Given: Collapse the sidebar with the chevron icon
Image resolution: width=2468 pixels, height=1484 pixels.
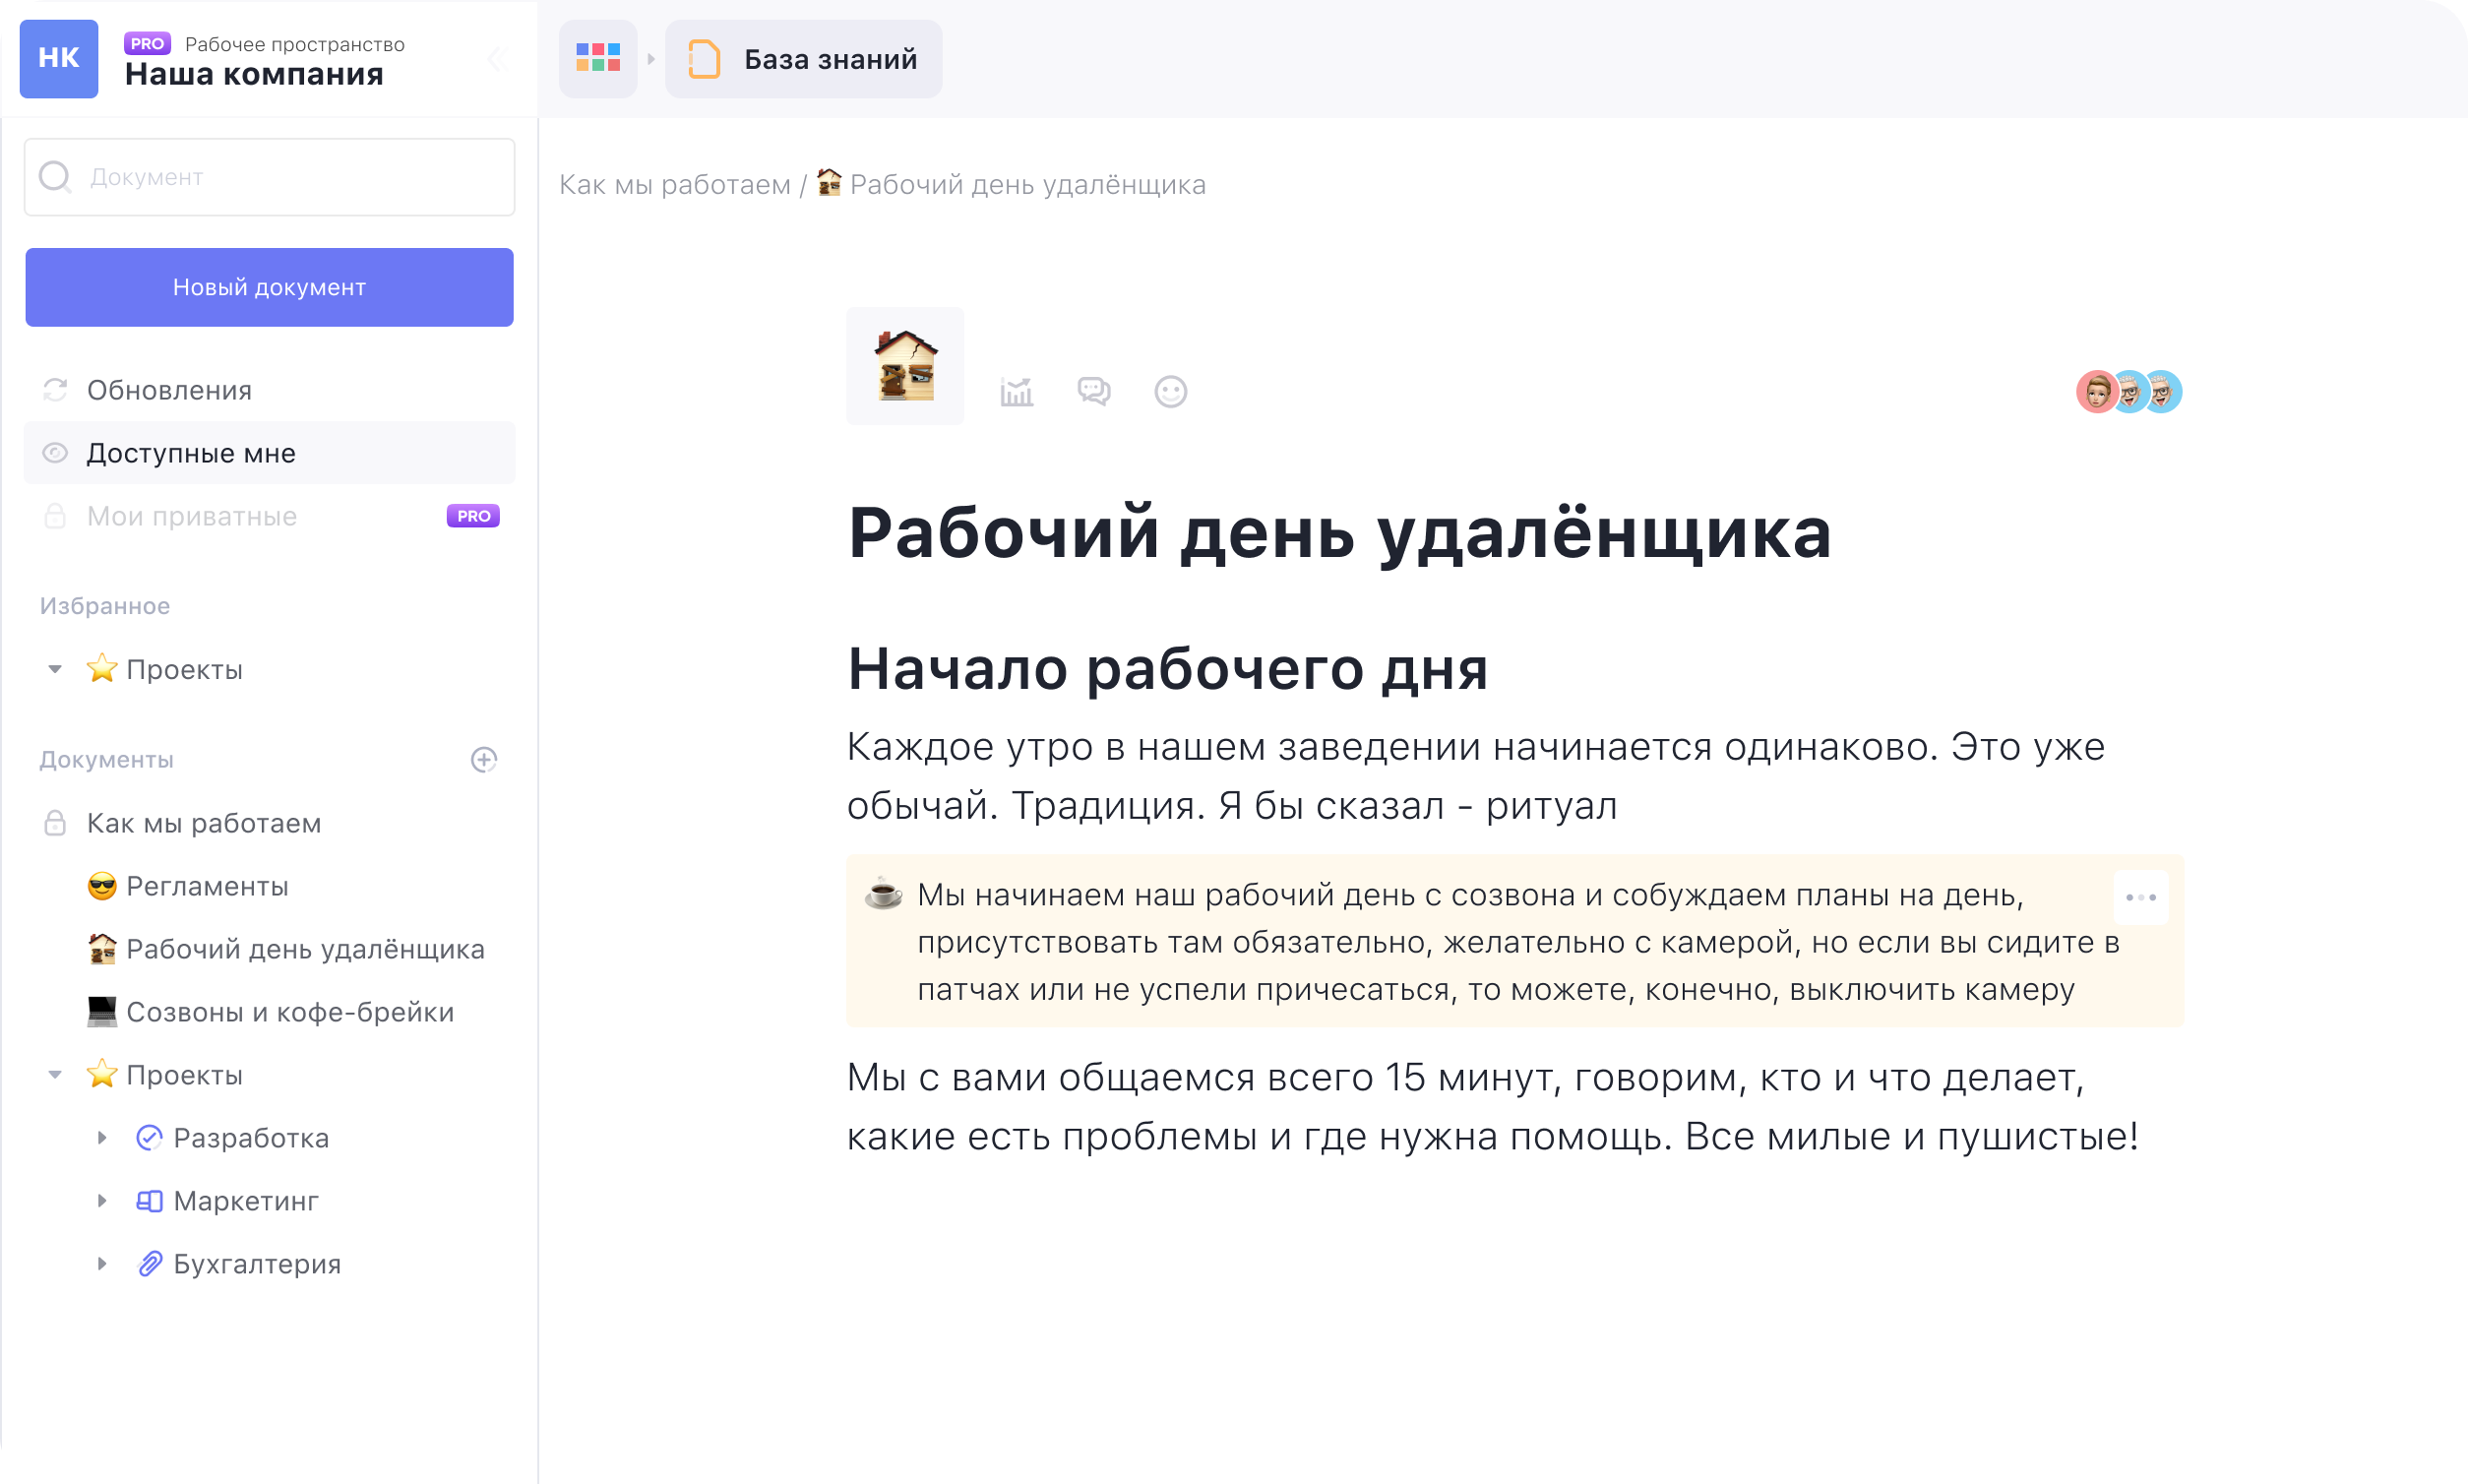Looking at the screenshot, I should point(497,58).
